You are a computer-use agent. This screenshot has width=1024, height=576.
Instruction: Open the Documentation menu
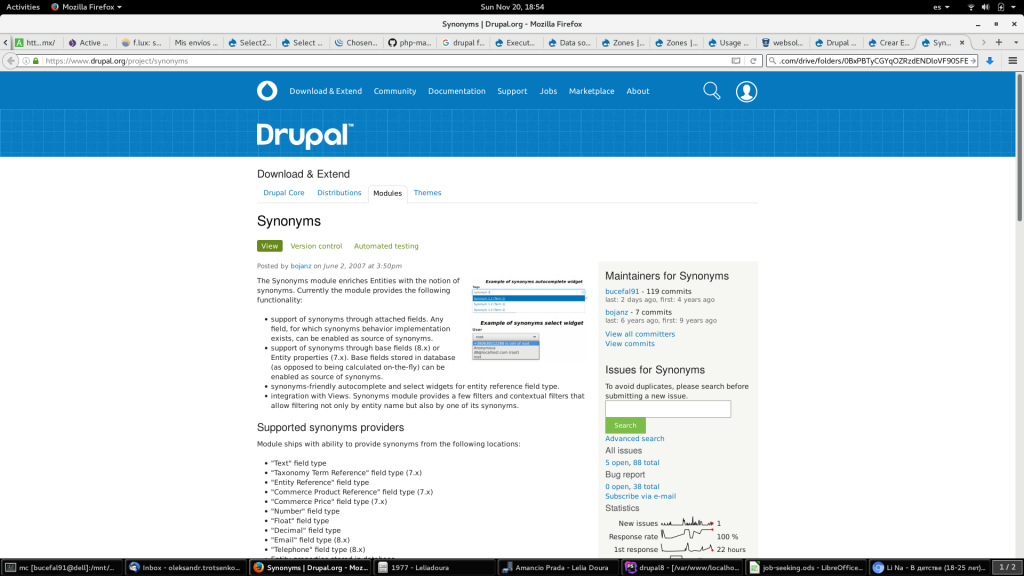(x=456, y=91)
